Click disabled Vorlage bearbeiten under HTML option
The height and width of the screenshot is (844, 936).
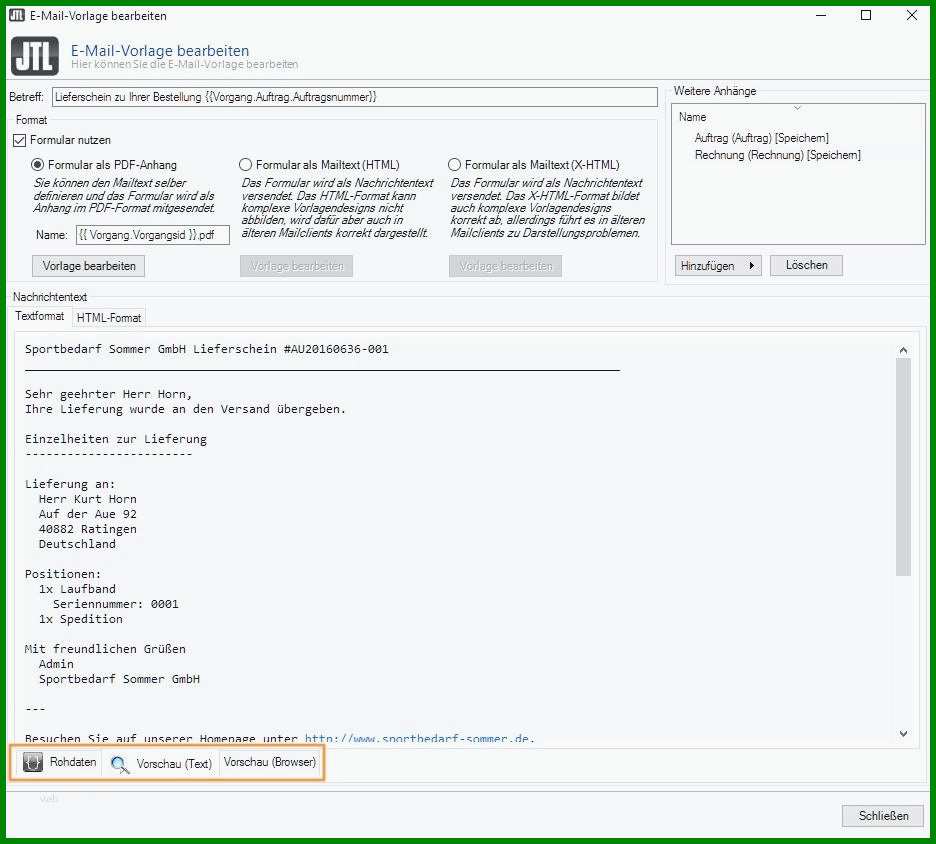[297, 266]
